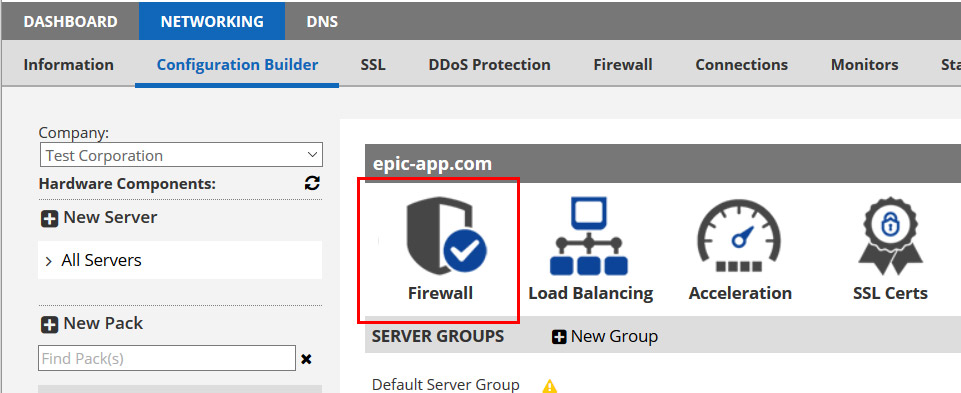Open the Firewall shield icon
Screen dimensions: 961x393
(447, 235)
